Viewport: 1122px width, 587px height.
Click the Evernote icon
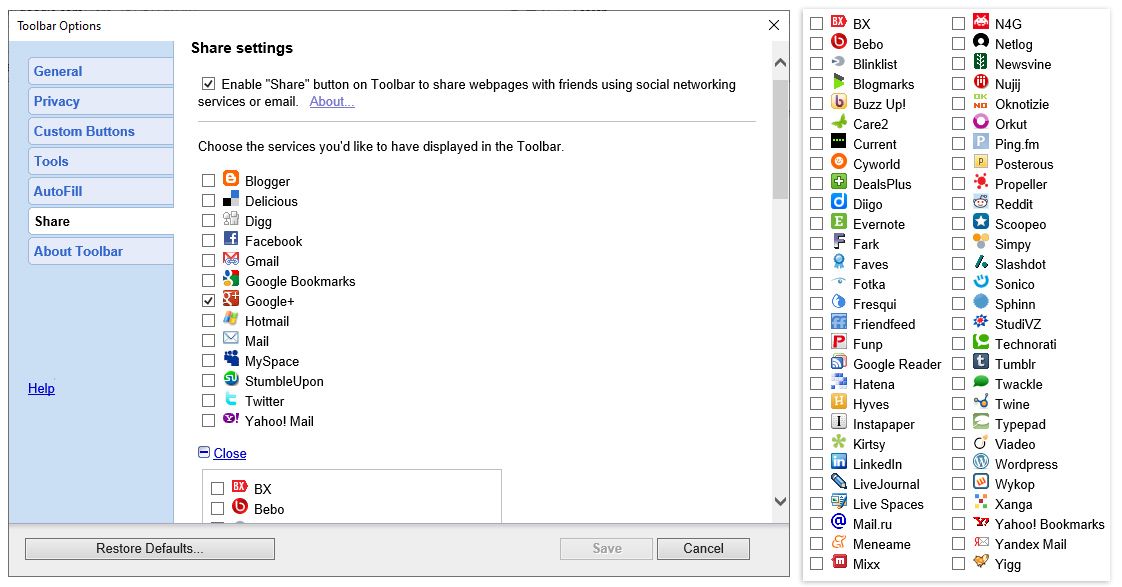pos(839,222)
